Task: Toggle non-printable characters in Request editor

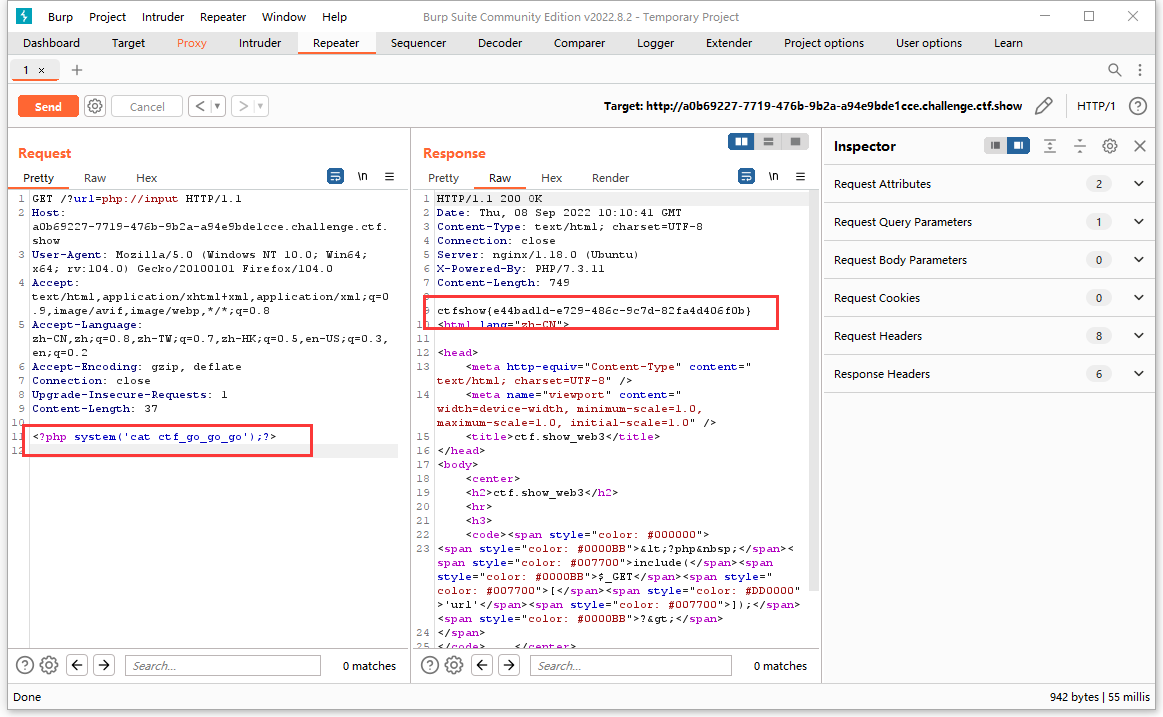Action: click(x=363, y=176)
